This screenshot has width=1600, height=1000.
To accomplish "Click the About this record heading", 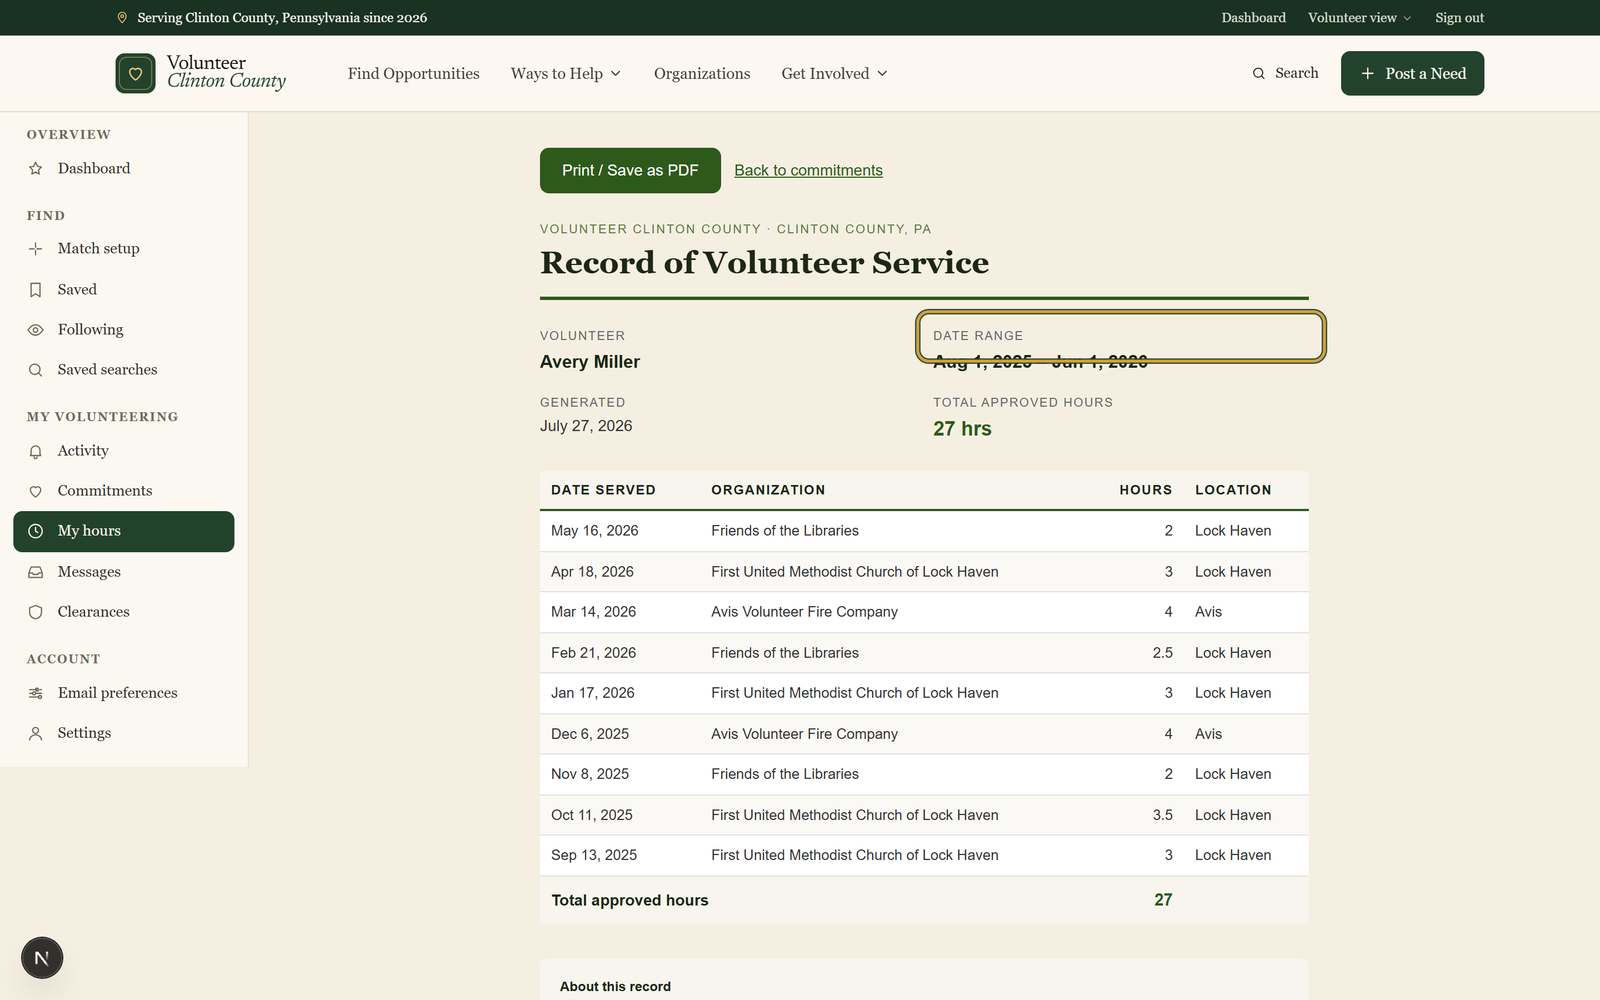I will (x=615, y=987).
